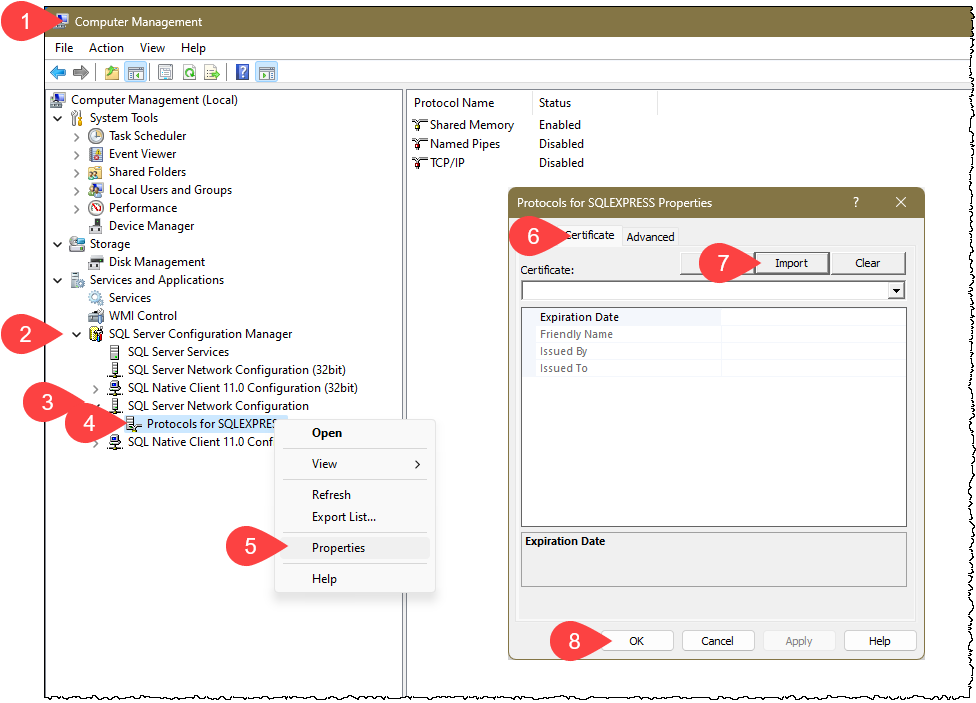Click the Back arrow in the toolbar
The height and width of the screenshot is (703, 976).
click(x=58, y=73)
